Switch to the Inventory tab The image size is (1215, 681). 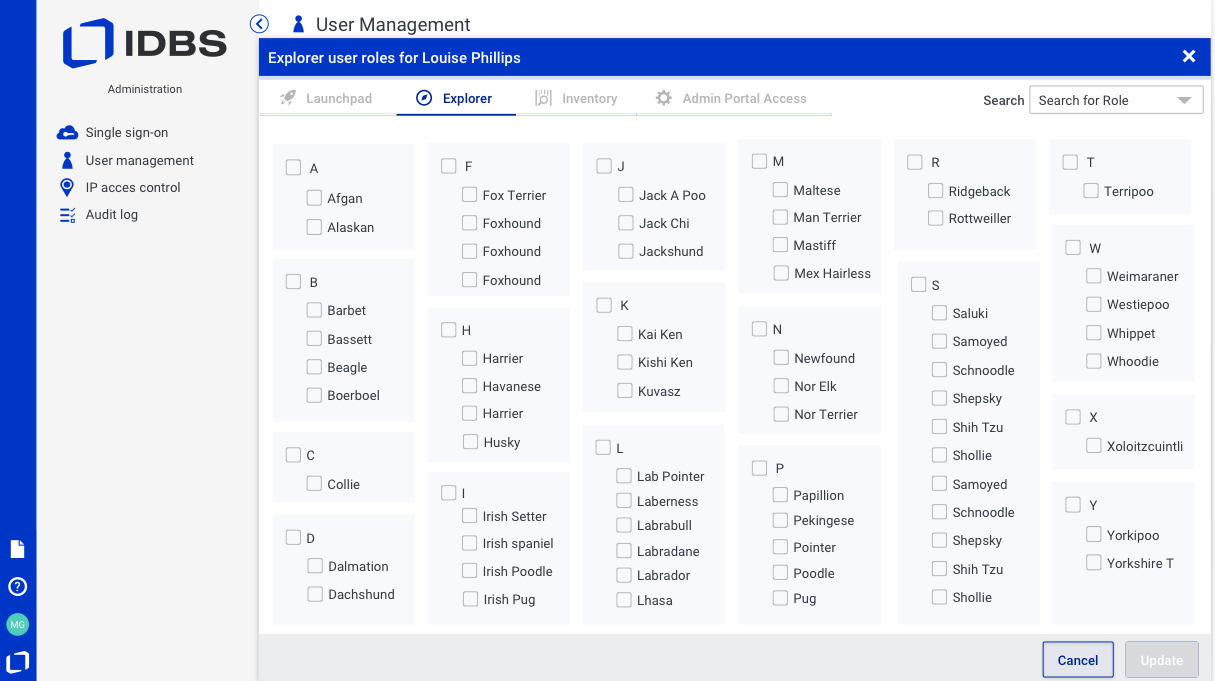tap(576, 99)
